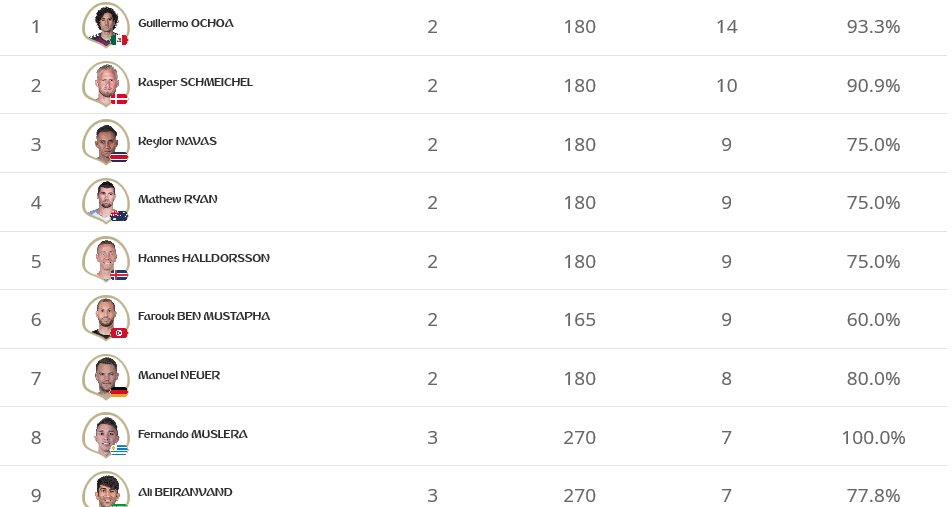Screen dimensions: 952x507
Task: Open Kasper SCHMEICHEL name link
Action: [195, 82]
